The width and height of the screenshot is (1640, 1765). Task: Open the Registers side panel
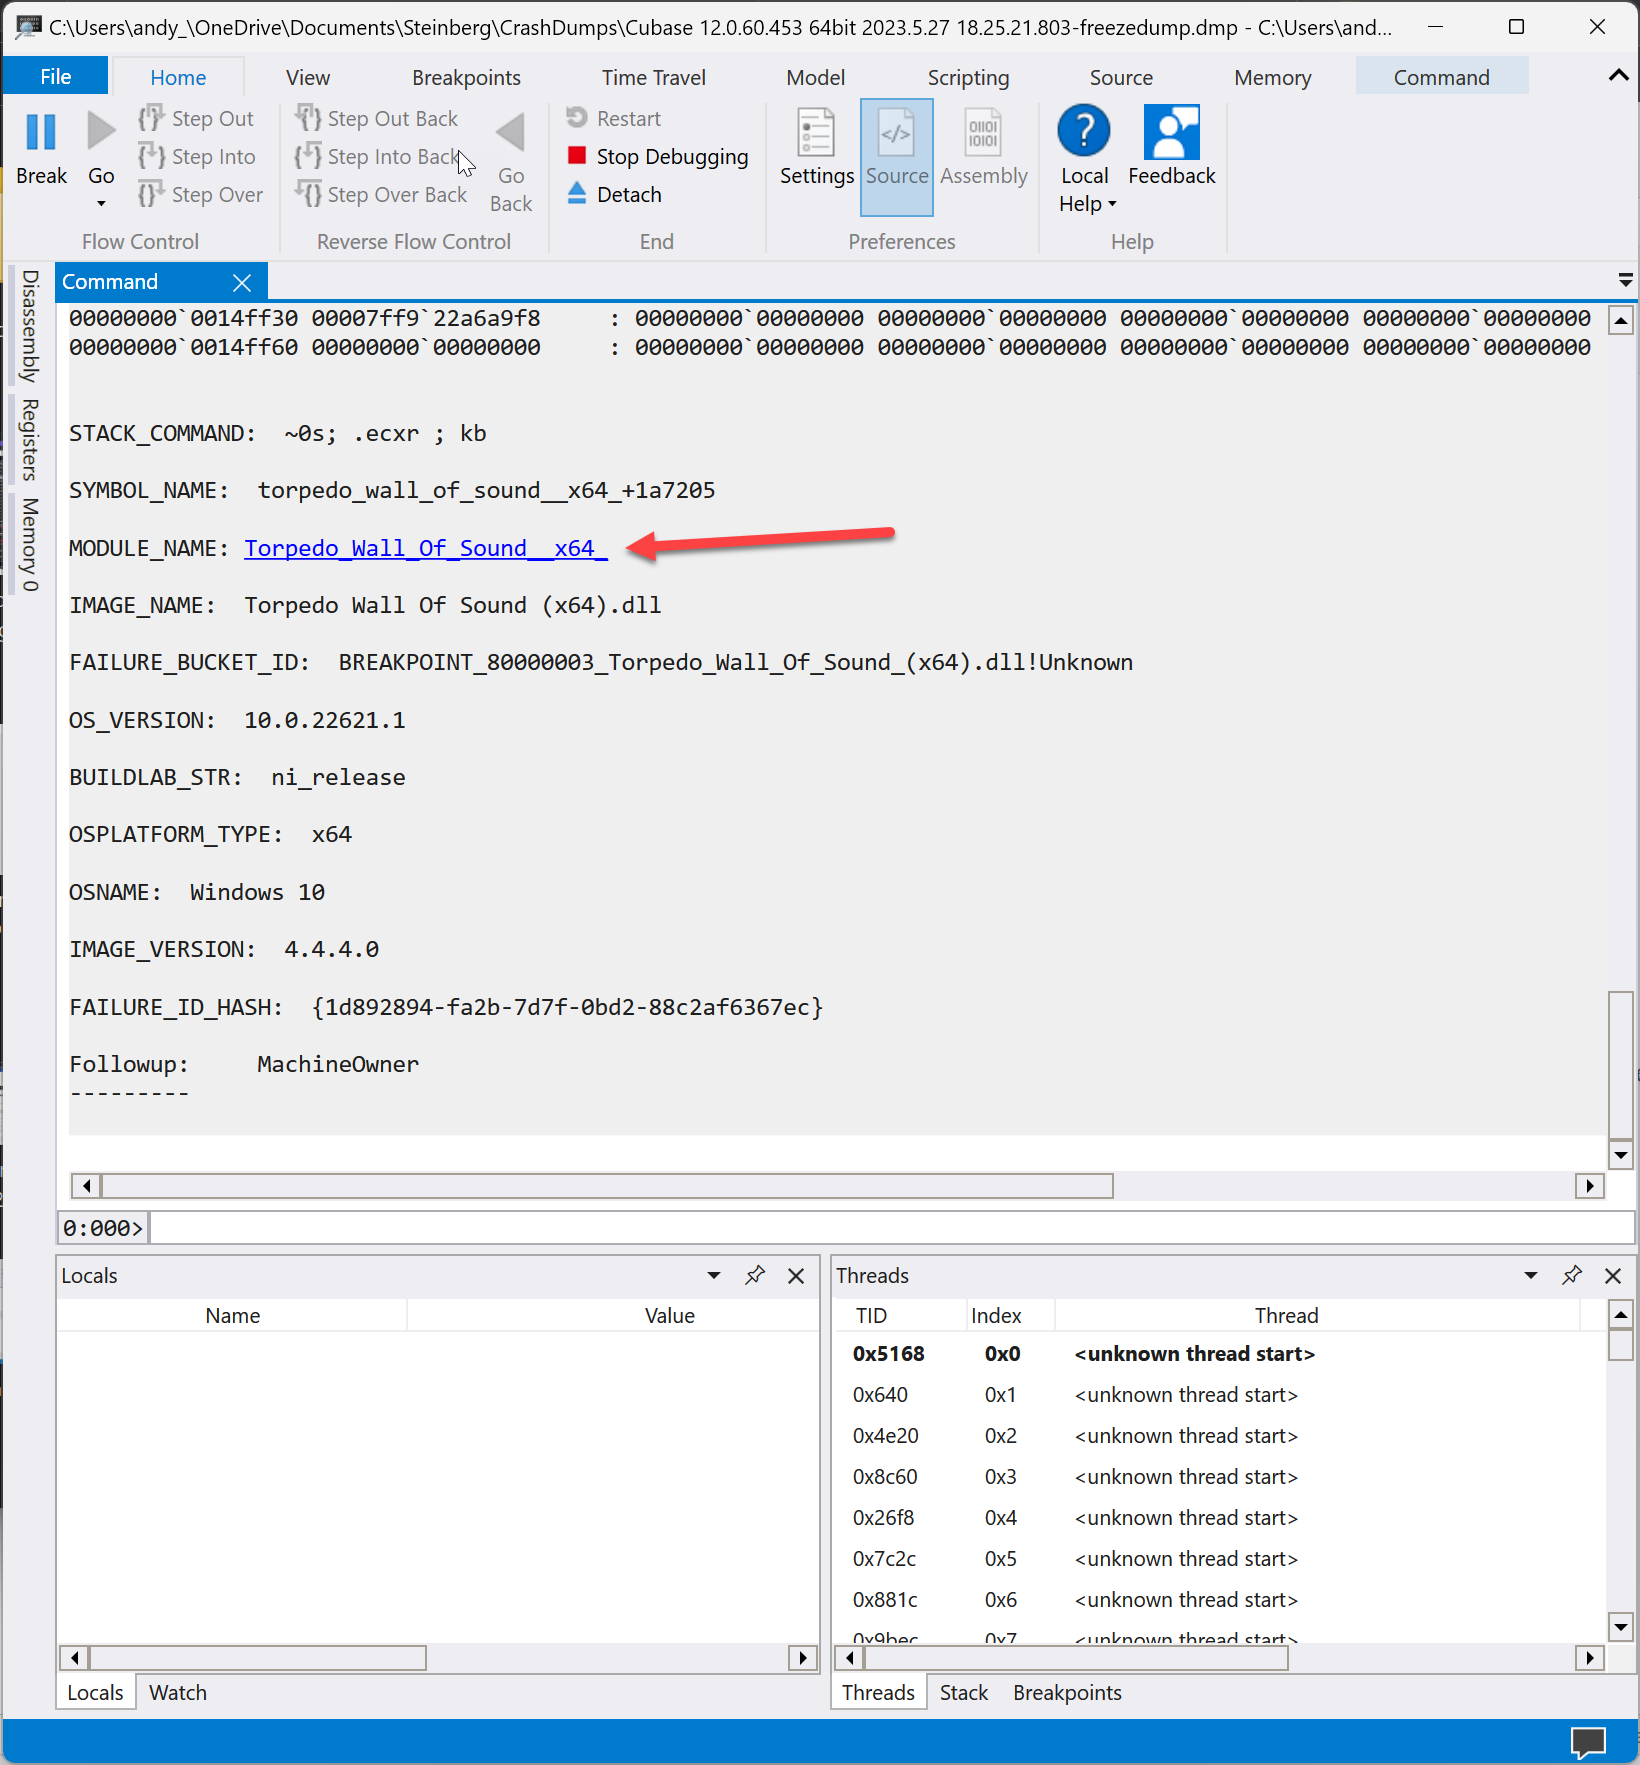pos(30,439)
